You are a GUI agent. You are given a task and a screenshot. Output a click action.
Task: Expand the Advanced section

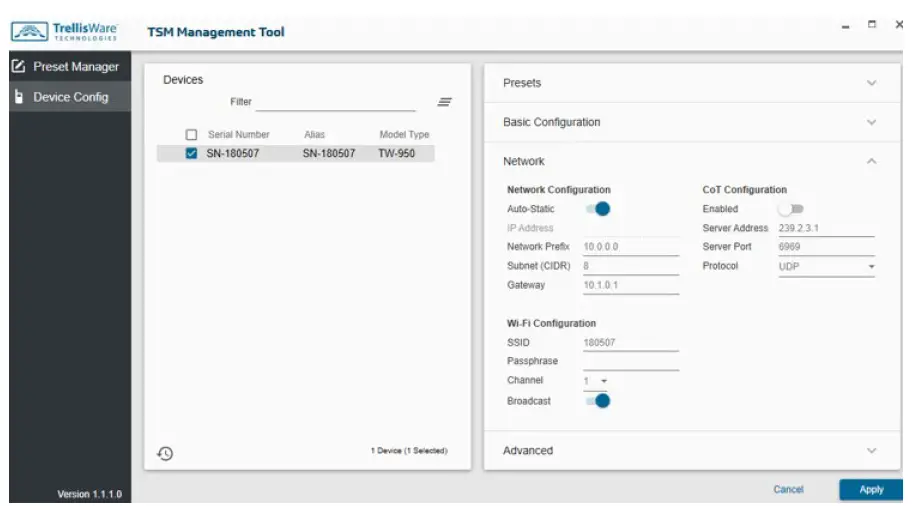tap(692, 450)
